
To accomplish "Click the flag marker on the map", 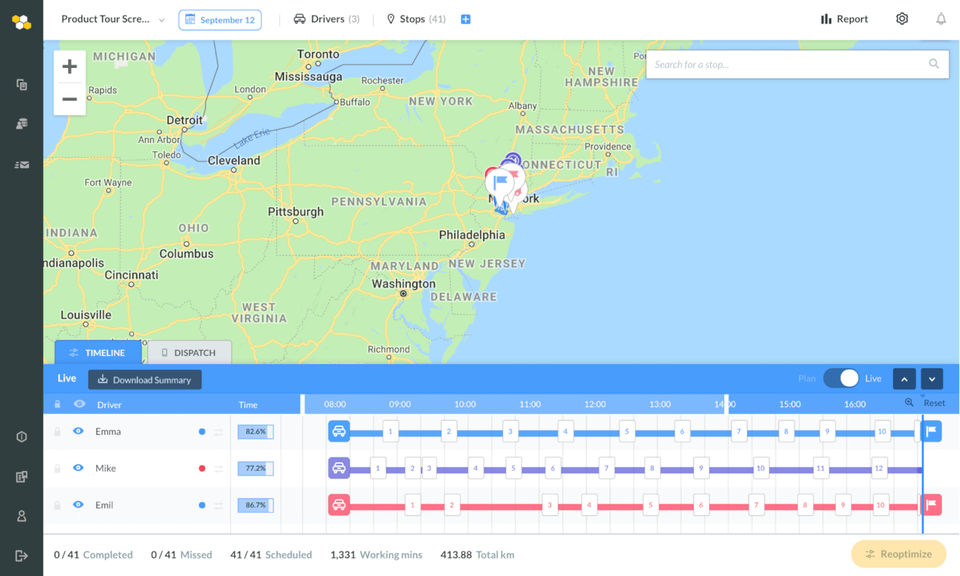I will pos(500,182).
